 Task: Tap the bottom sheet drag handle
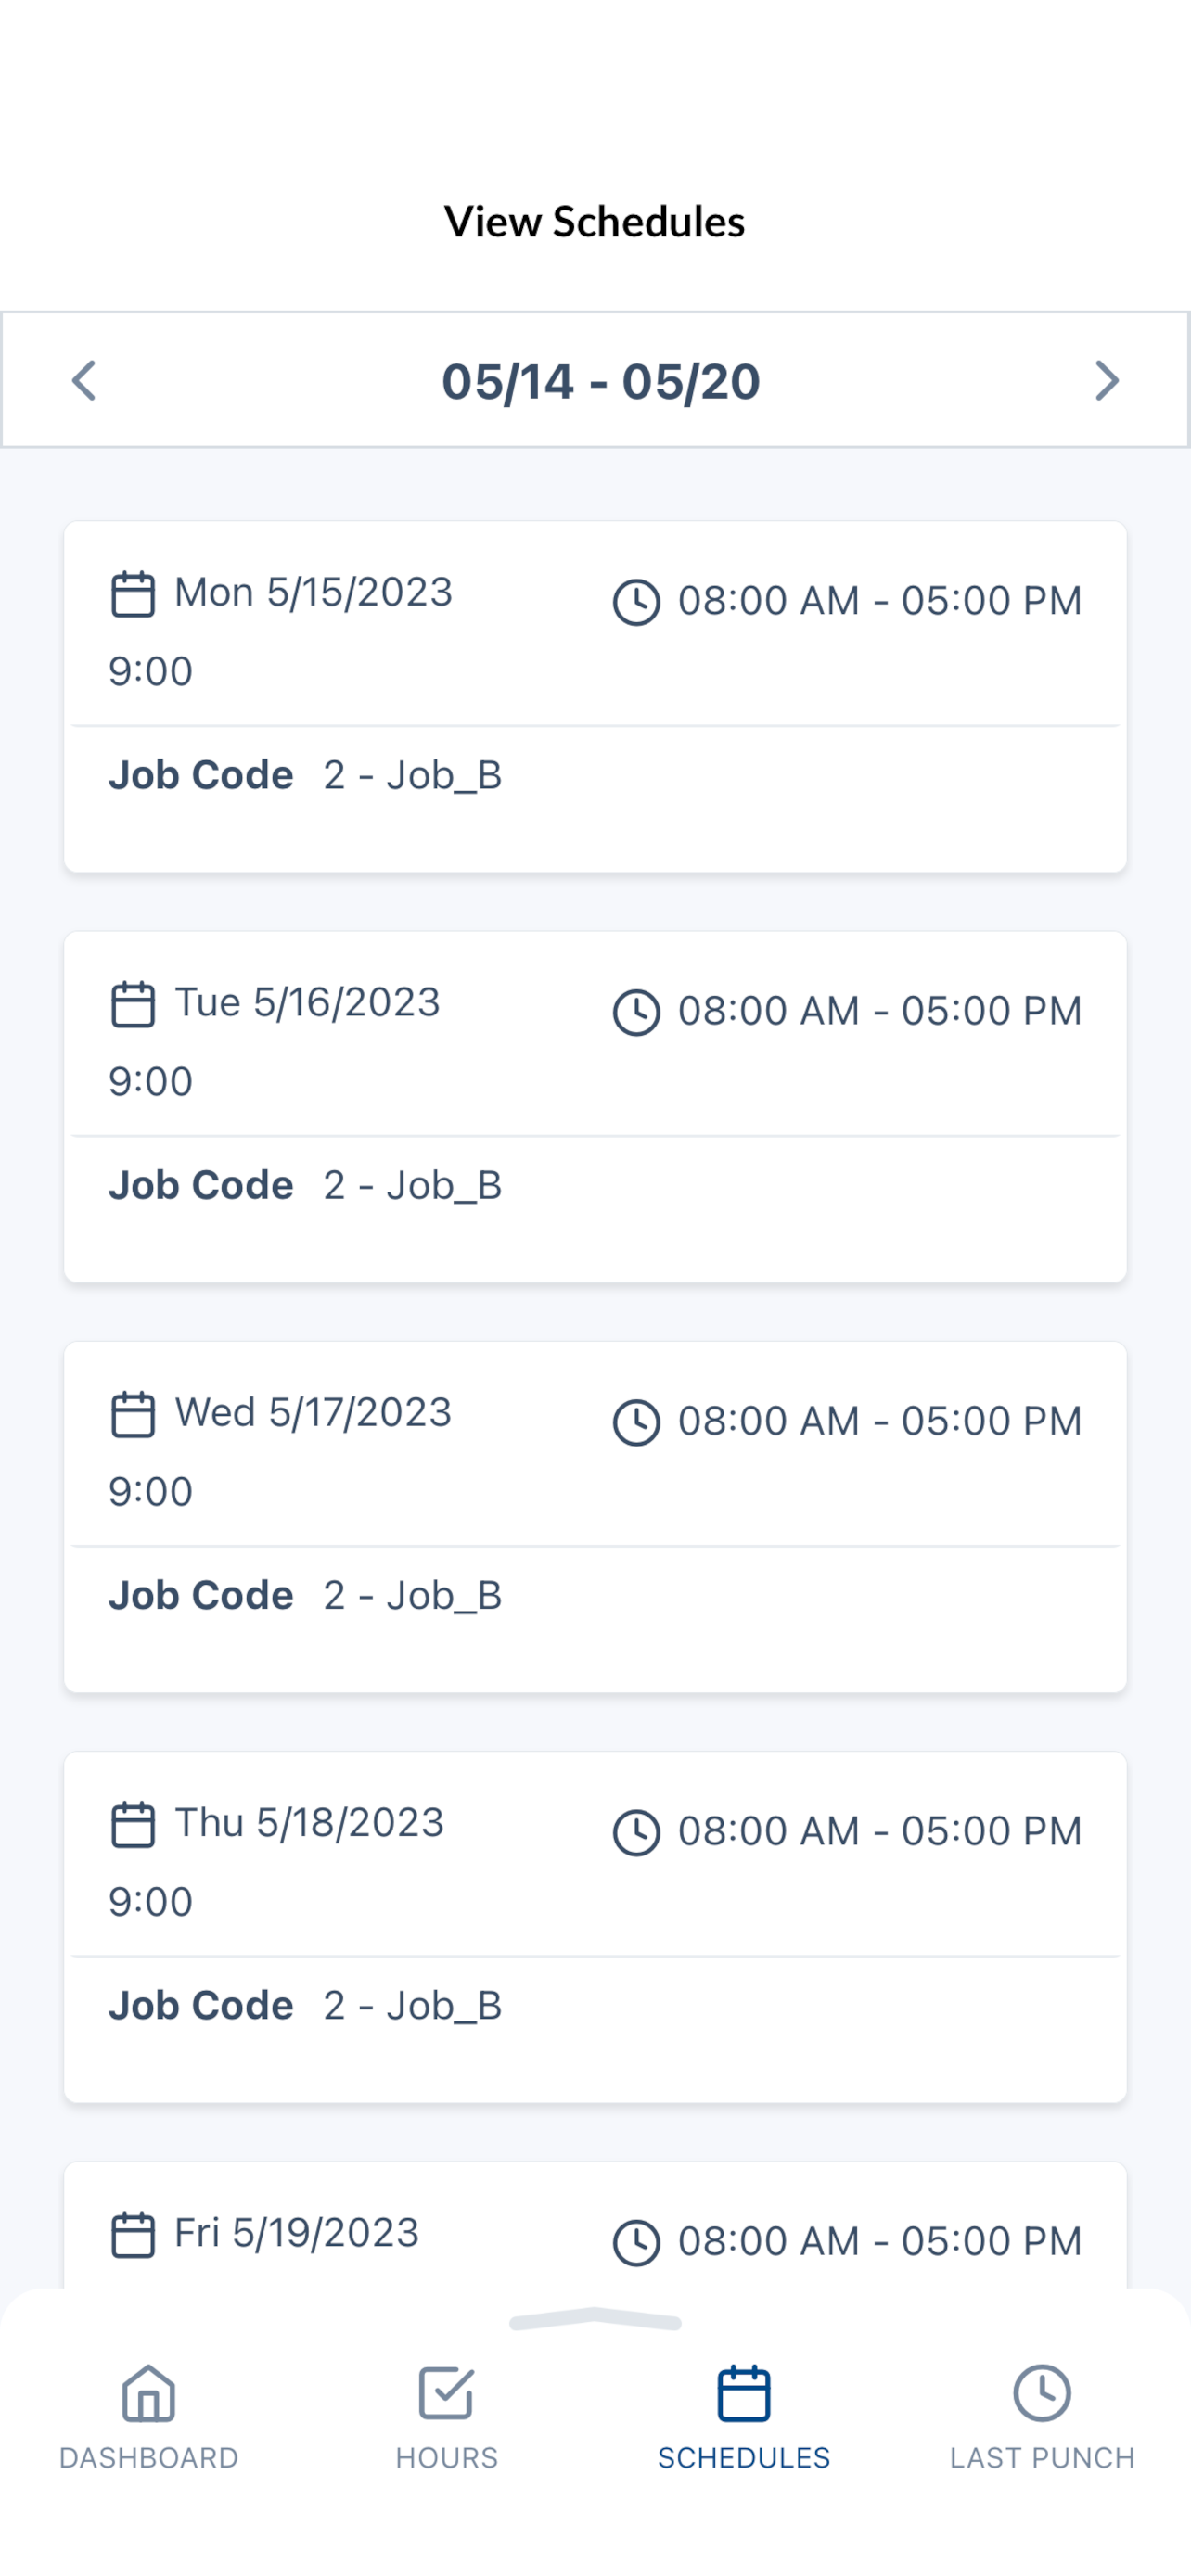(x=595, y=2320)
